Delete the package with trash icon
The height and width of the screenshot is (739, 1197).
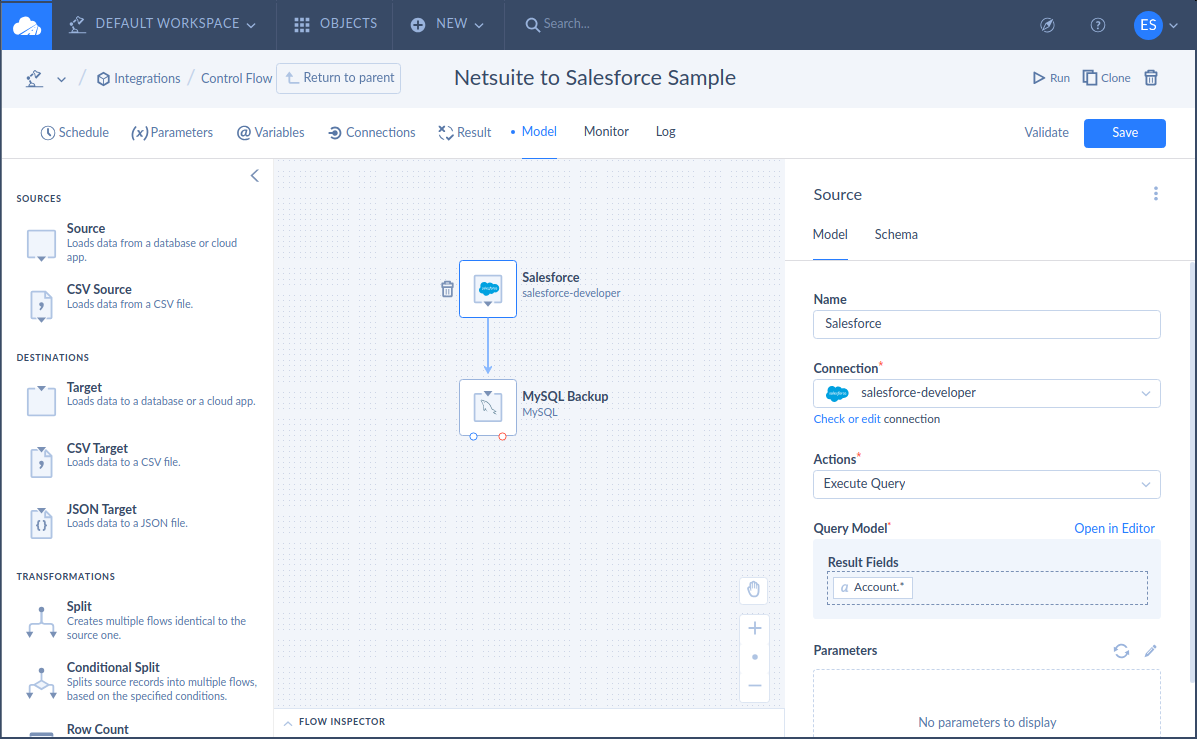(x=1151, y=78)
